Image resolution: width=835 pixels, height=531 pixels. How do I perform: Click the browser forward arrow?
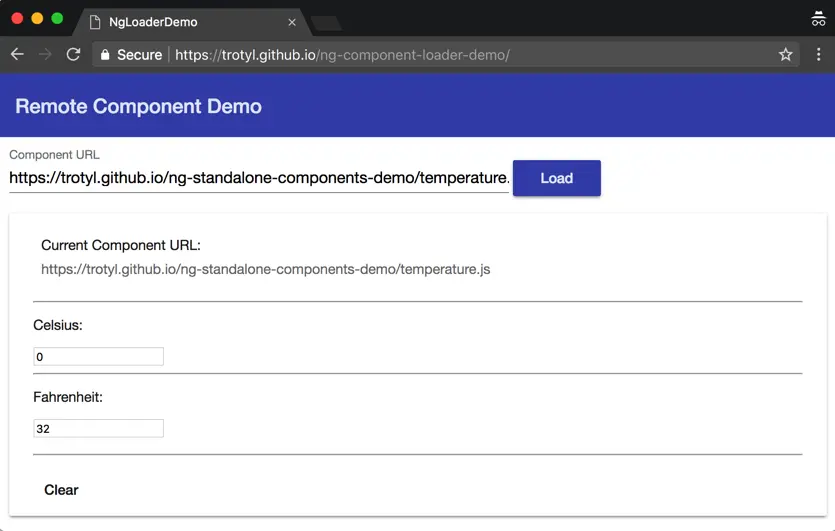[45, 55]
